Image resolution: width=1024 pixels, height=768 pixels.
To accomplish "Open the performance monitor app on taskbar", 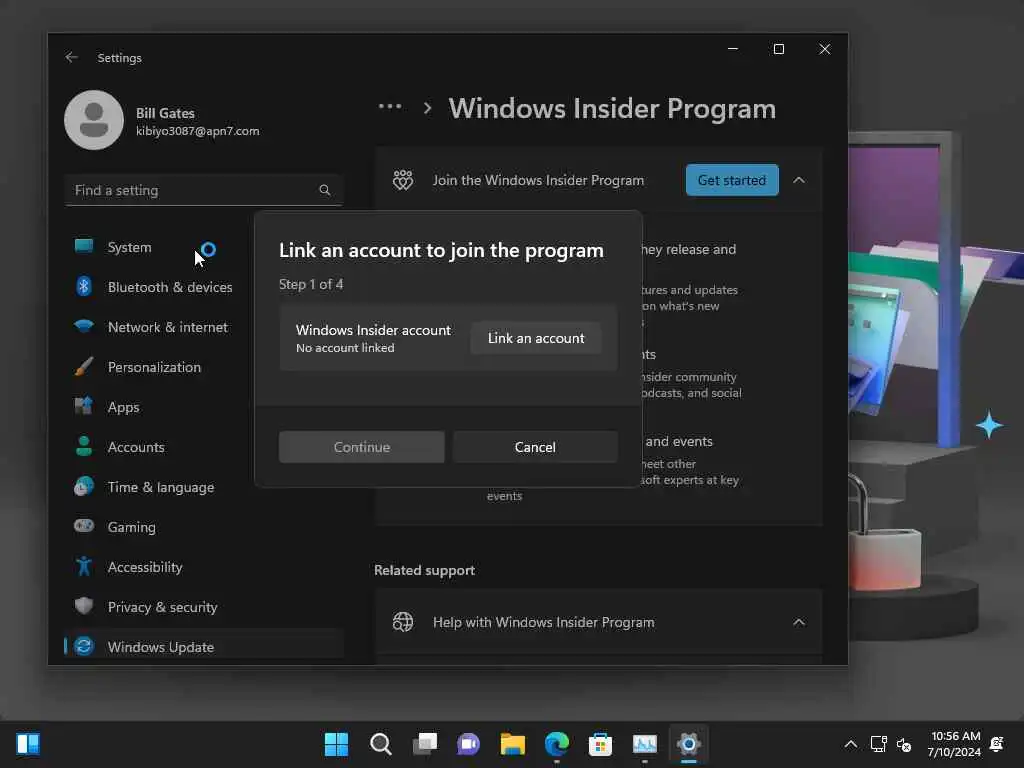I will tap(645, 744).
